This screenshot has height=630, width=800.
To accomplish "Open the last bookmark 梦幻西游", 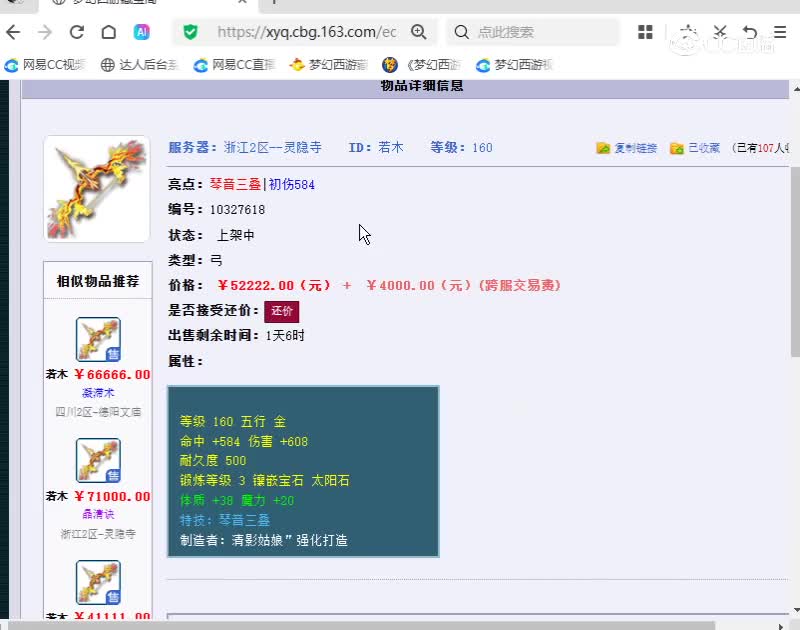I will pyautogui.click(x=514, y=65).
